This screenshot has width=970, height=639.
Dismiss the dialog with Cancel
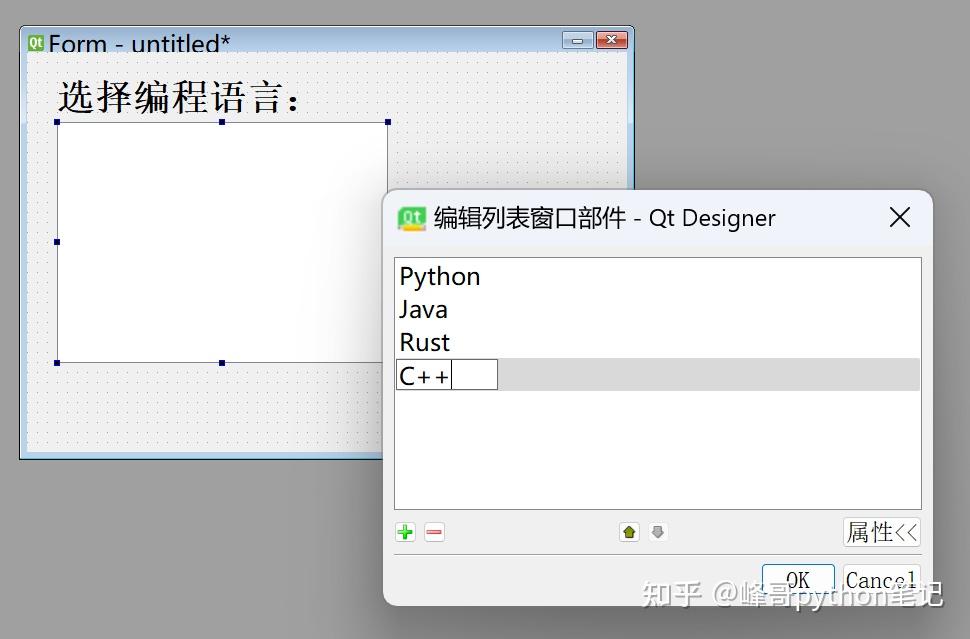point(880,580)
